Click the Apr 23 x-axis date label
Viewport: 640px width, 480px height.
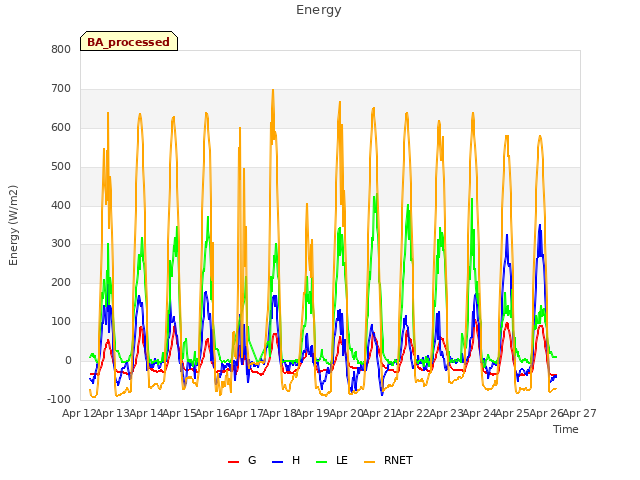point(446,413)
